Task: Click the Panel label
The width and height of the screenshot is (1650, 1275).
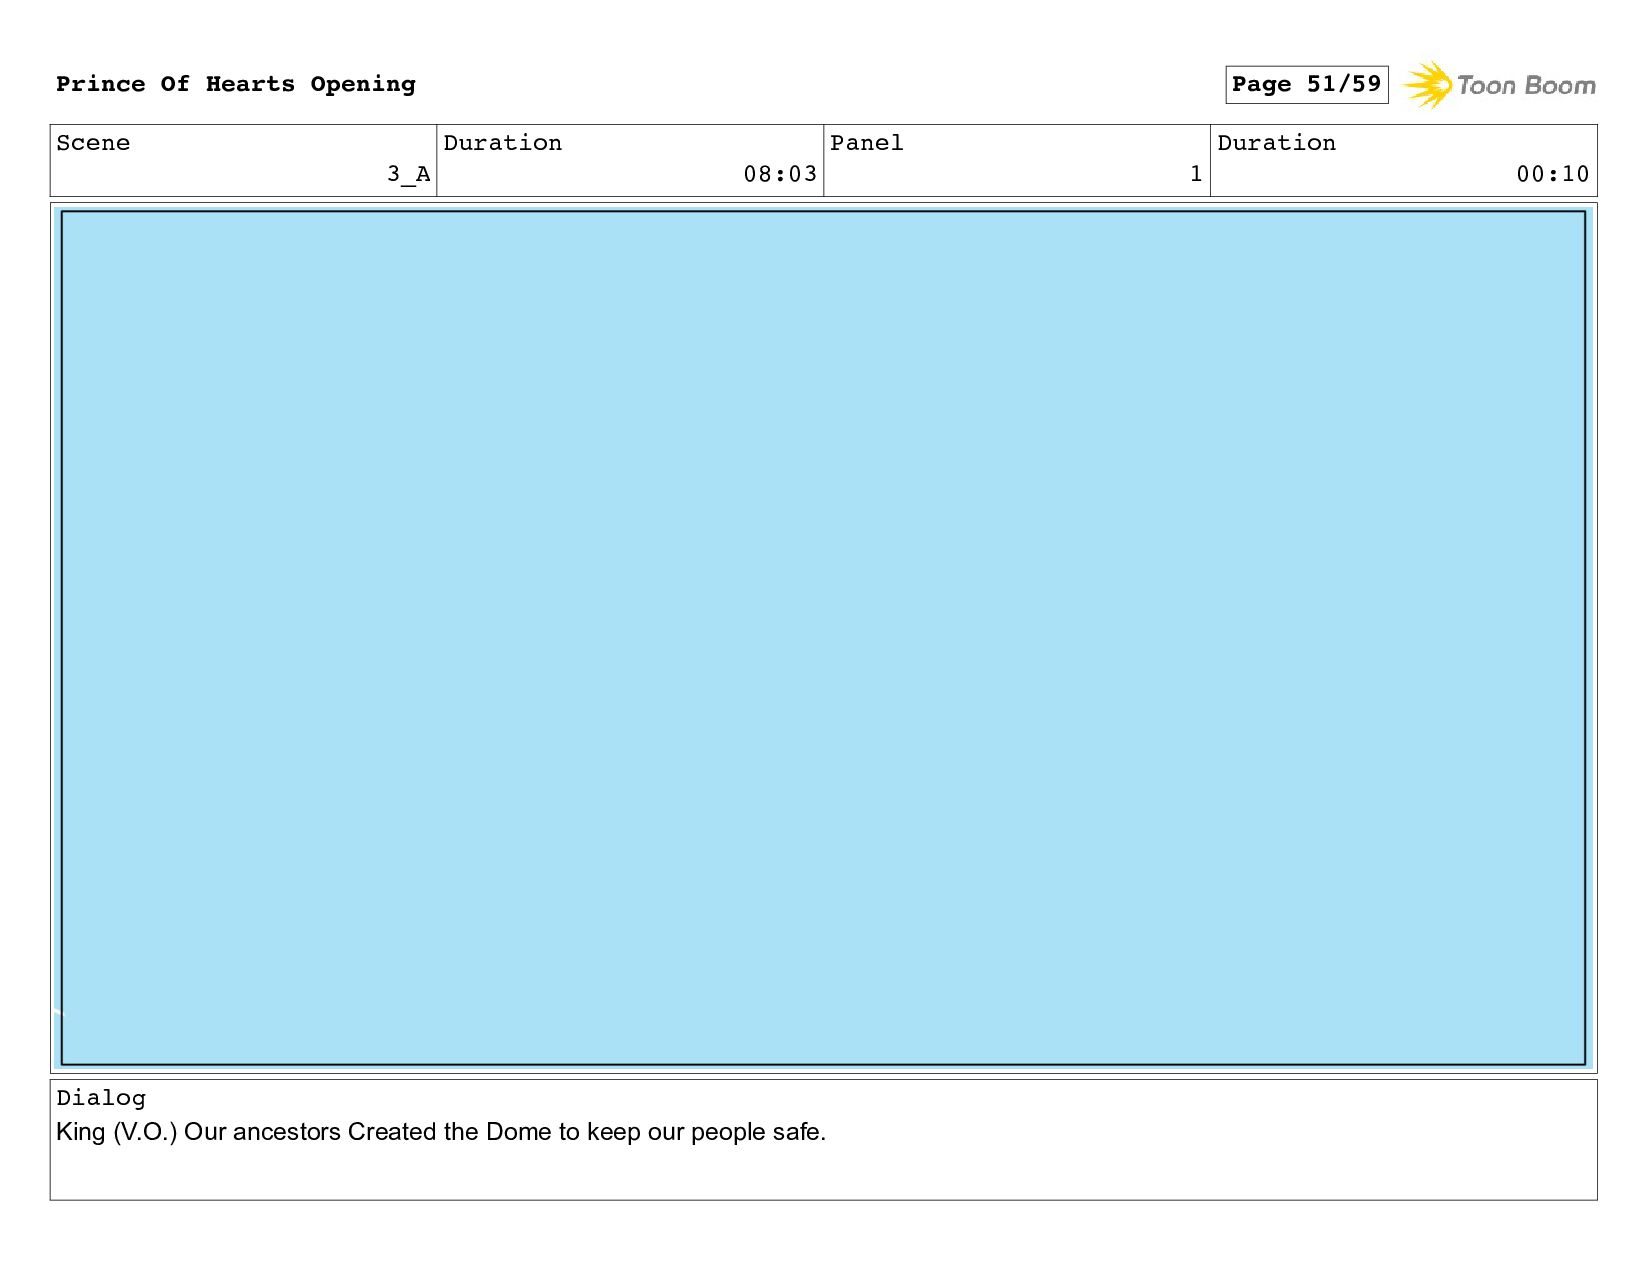Action: [x=867, y=143]
